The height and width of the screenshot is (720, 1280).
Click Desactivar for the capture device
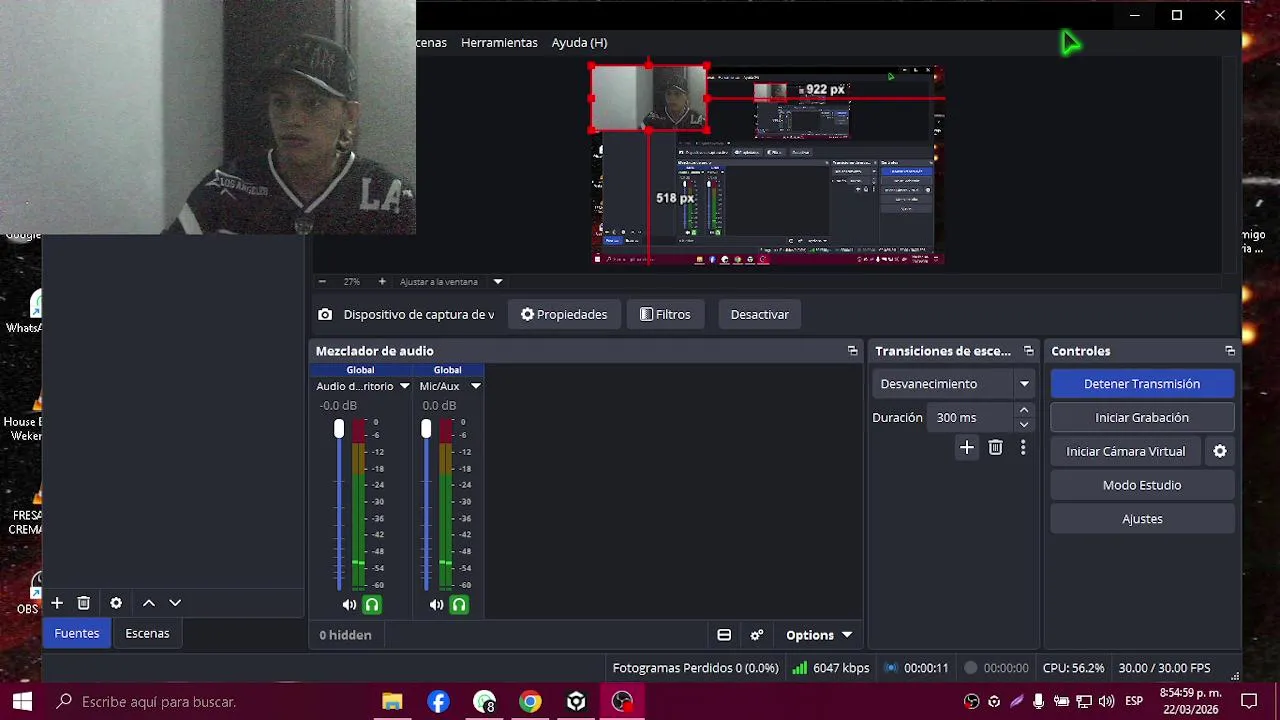760,314
